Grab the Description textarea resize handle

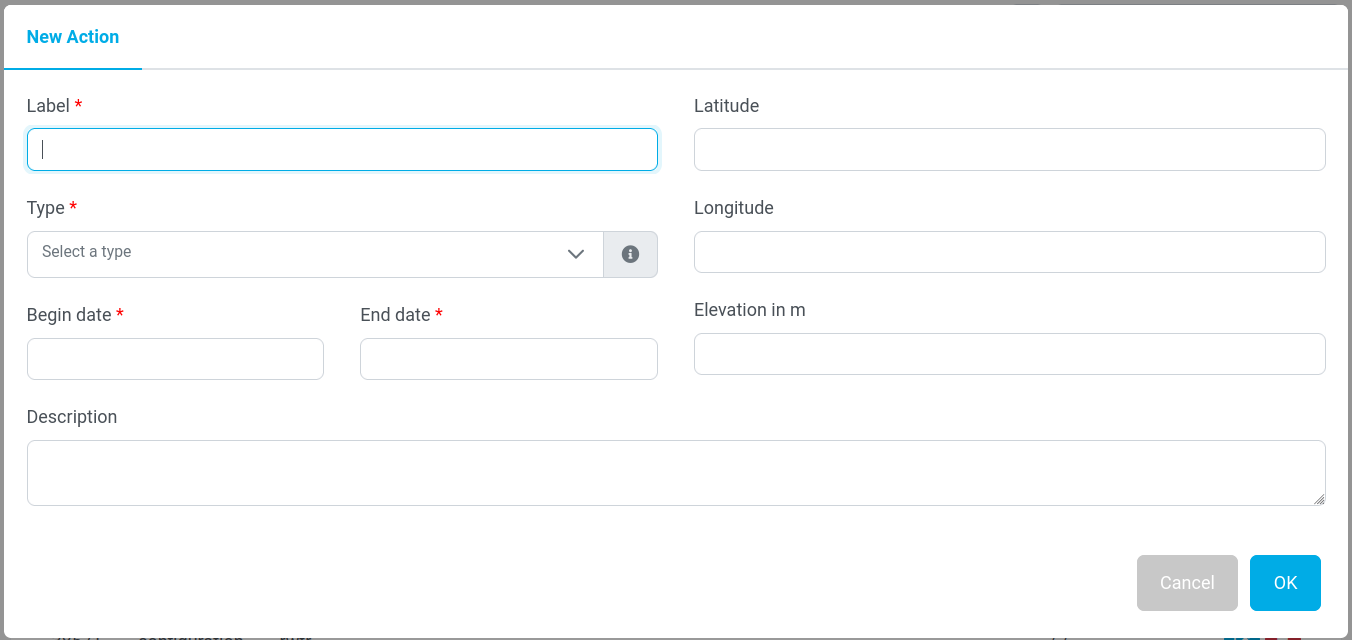(1319, 499)
